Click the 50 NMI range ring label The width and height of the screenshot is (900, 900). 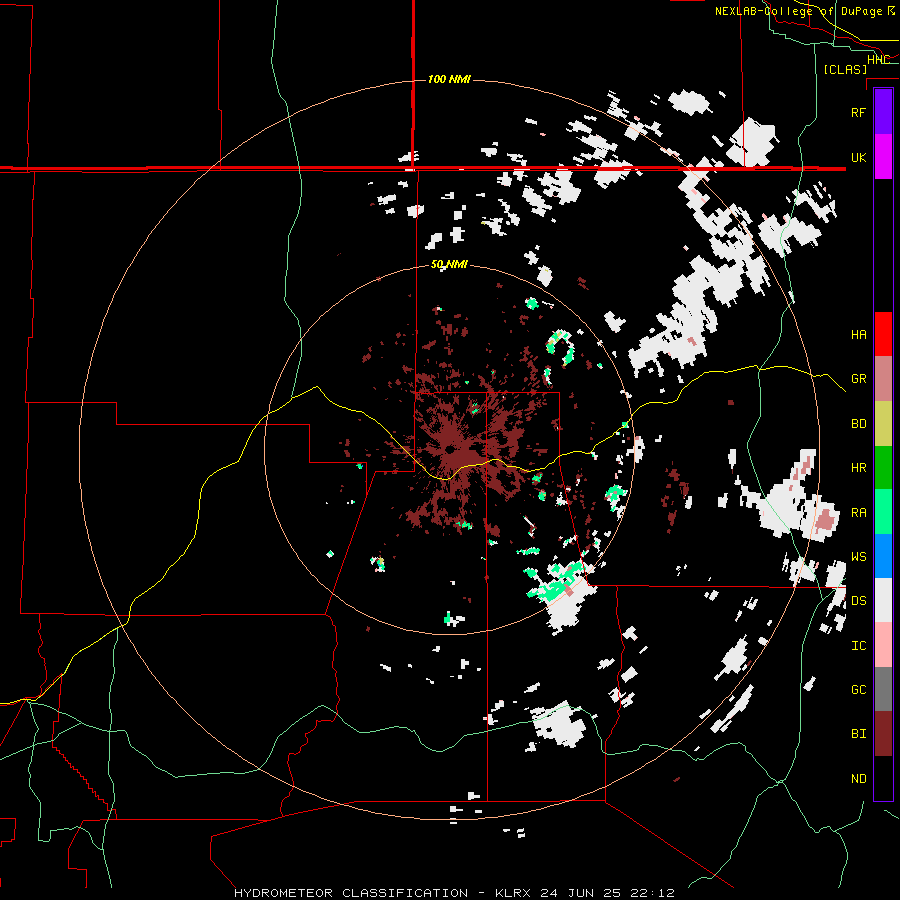[449, 265]
